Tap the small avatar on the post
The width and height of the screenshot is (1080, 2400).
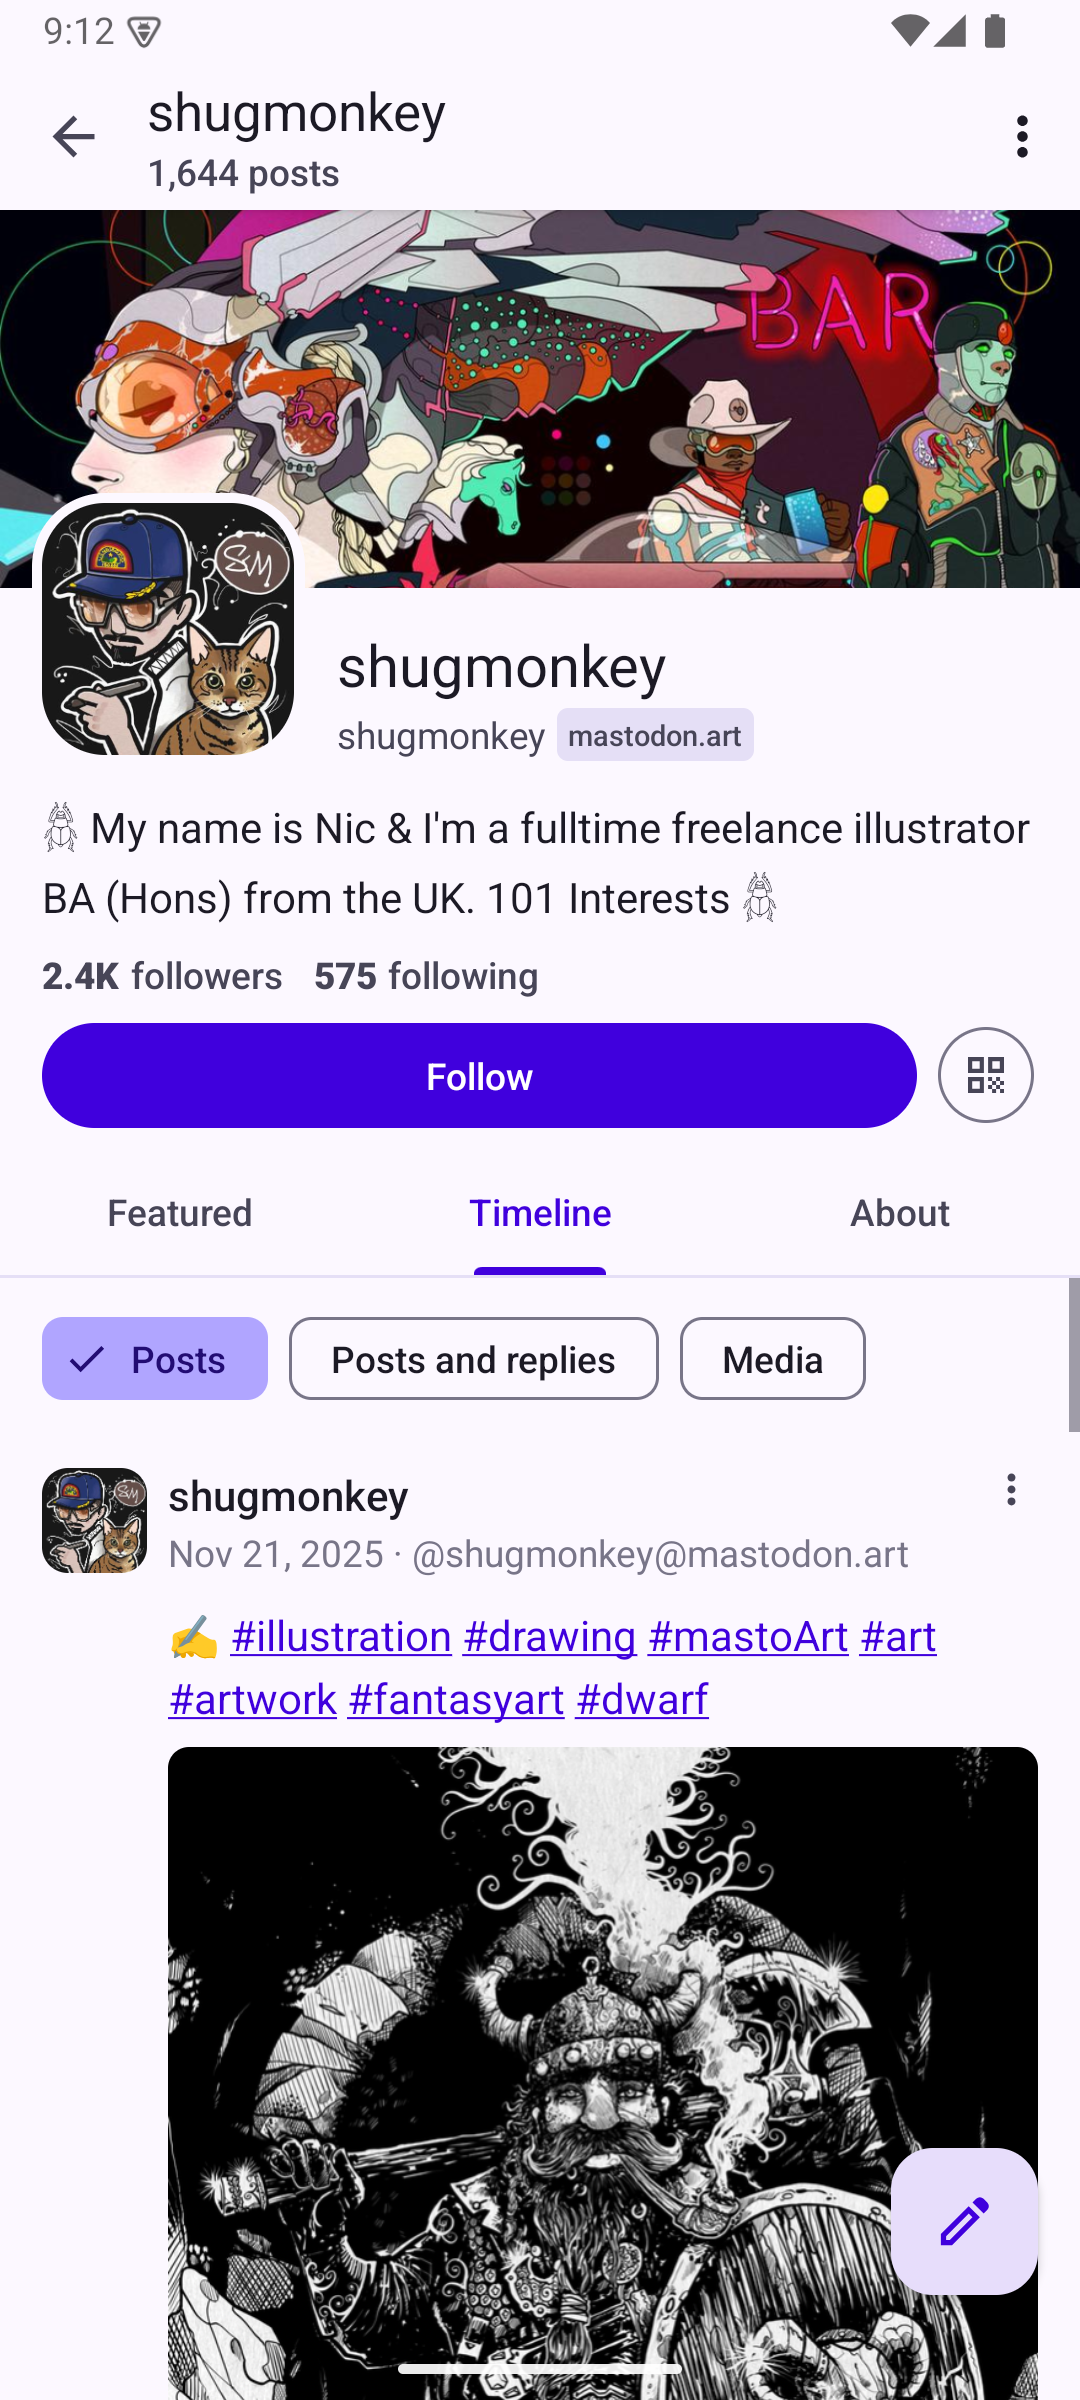click(95, 1520)
